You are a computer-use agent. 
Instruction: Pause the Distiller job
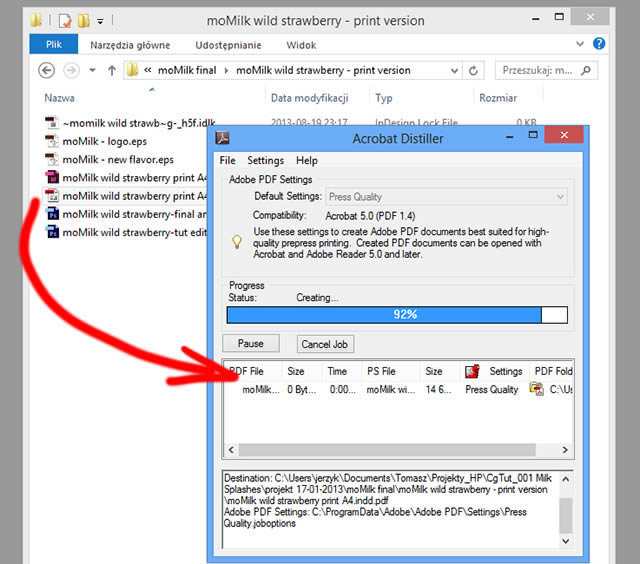(x=251, y=344)
